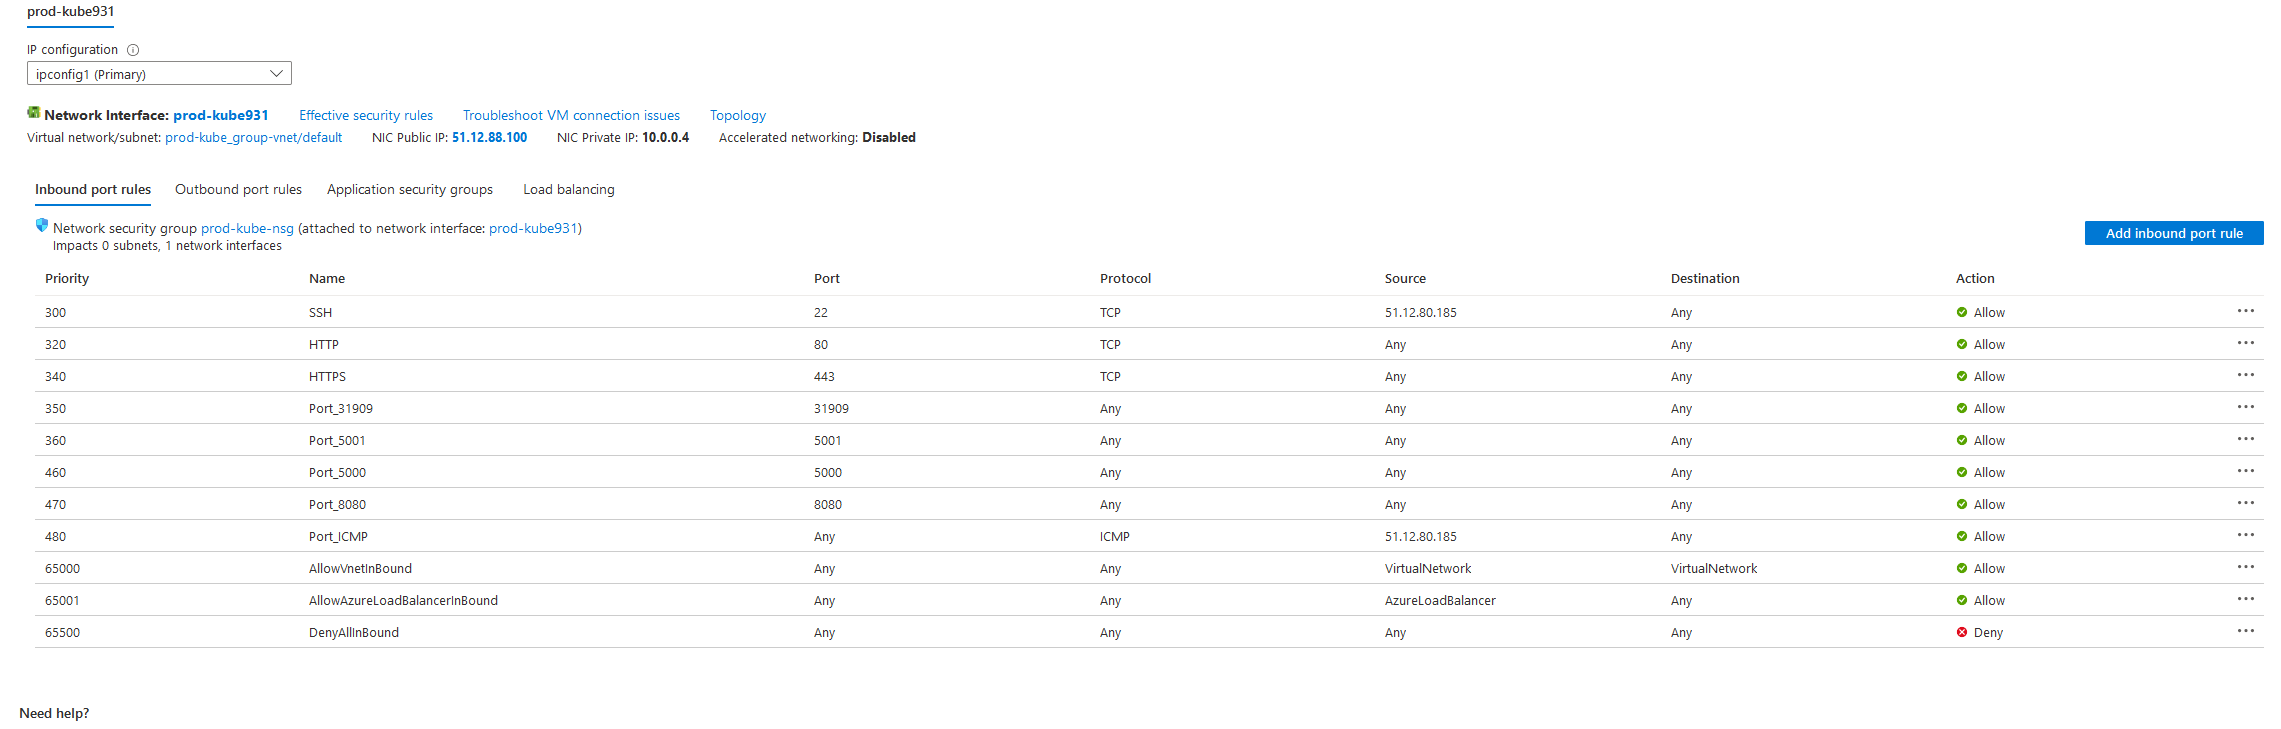Open the prod-kube-nsg security group link

click(x=247, y=229)
